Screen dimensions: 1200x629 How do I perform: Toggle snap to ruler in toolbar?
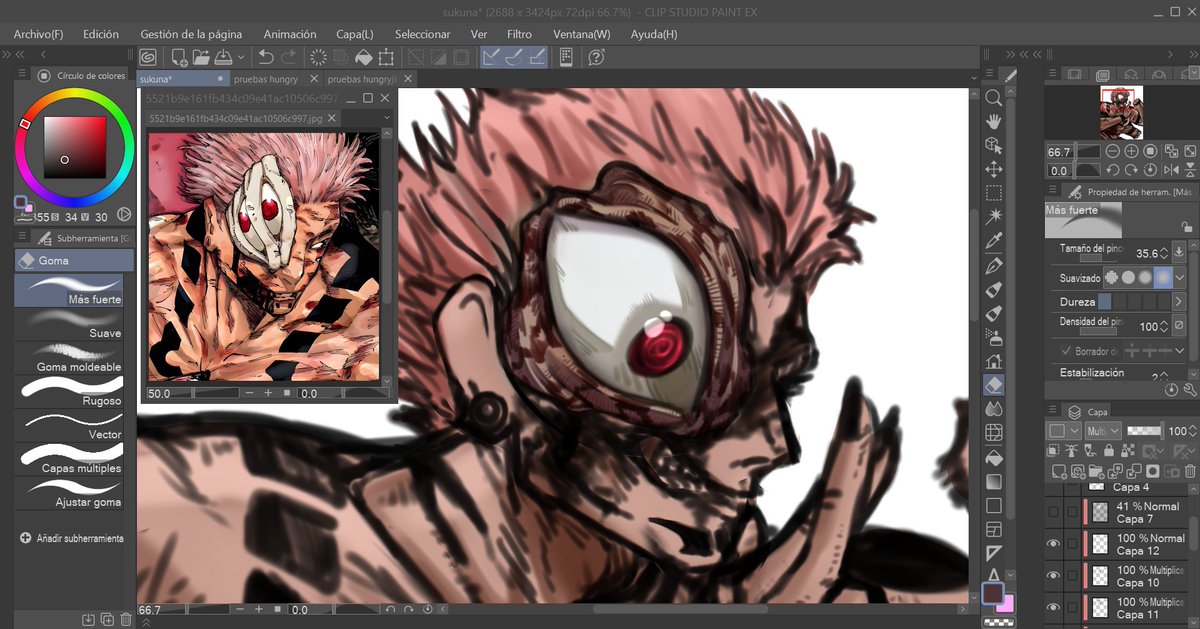click(491, 57)
